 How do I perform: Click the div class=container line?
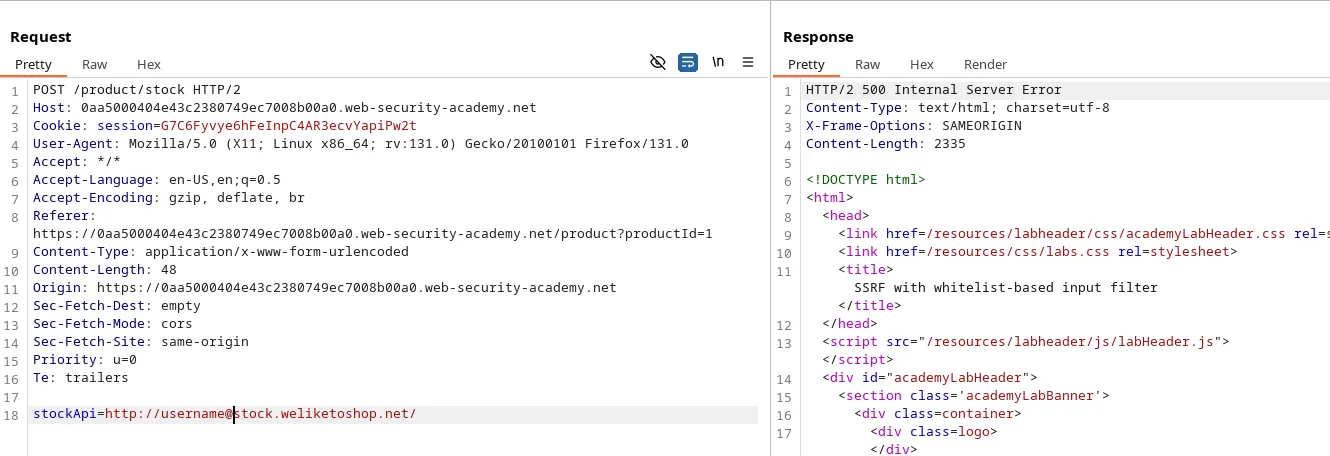click(938, 414)
